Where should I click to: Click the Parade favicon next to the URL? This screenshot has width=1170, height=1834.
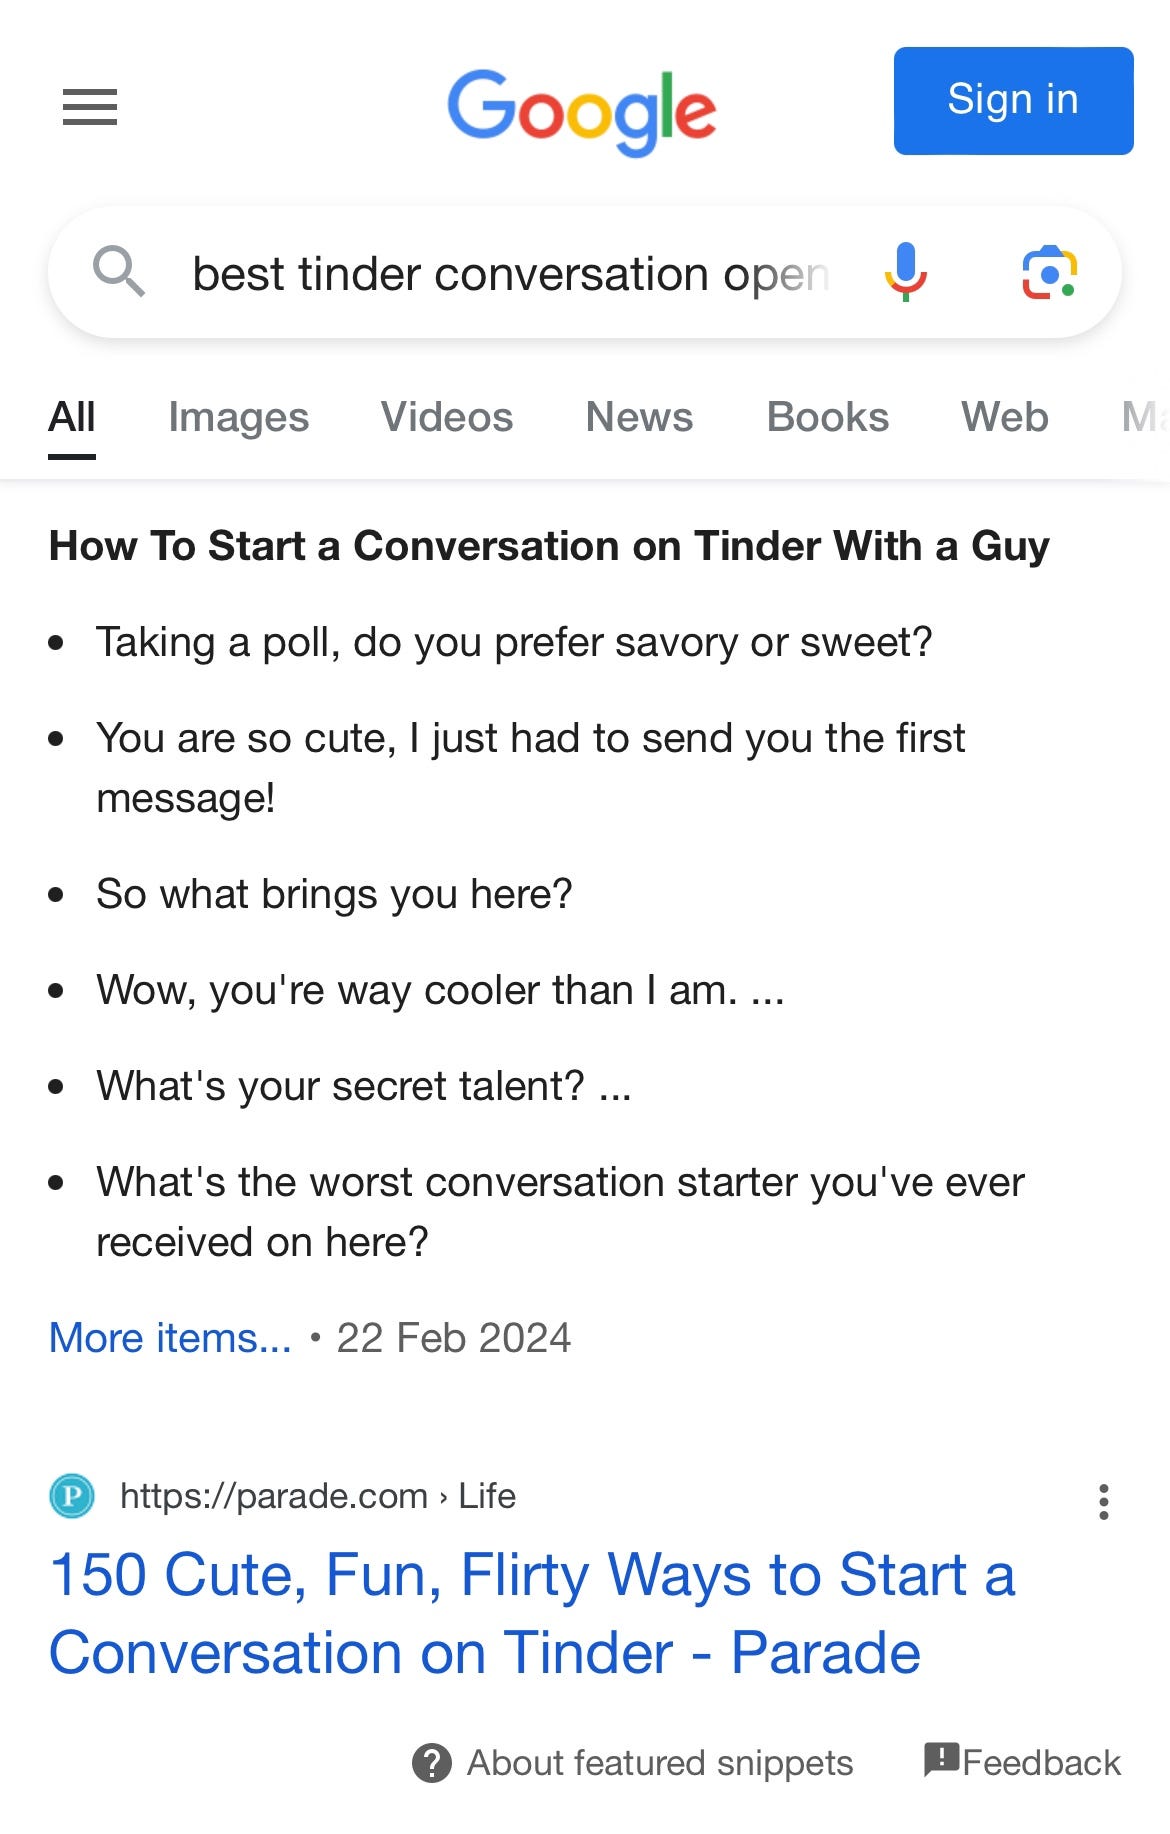[x=70, y=1496]
